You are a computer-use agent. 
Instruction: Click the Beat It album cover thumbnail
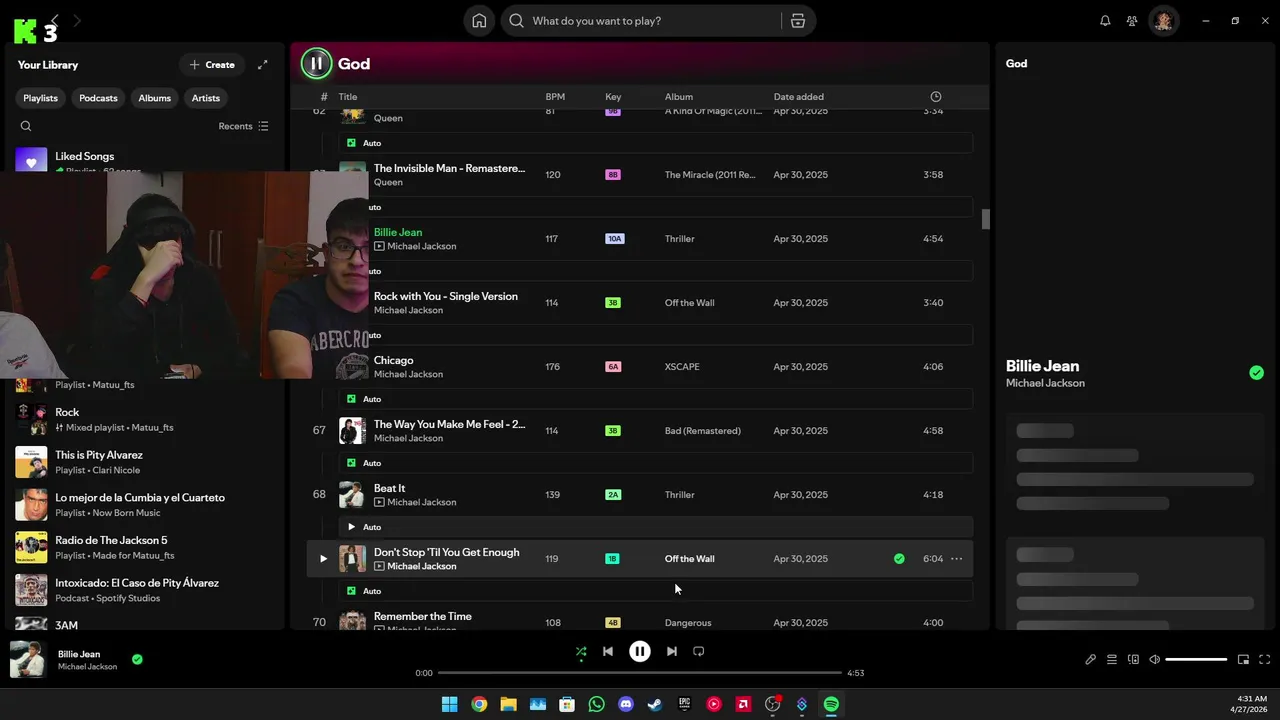[352, 495]
